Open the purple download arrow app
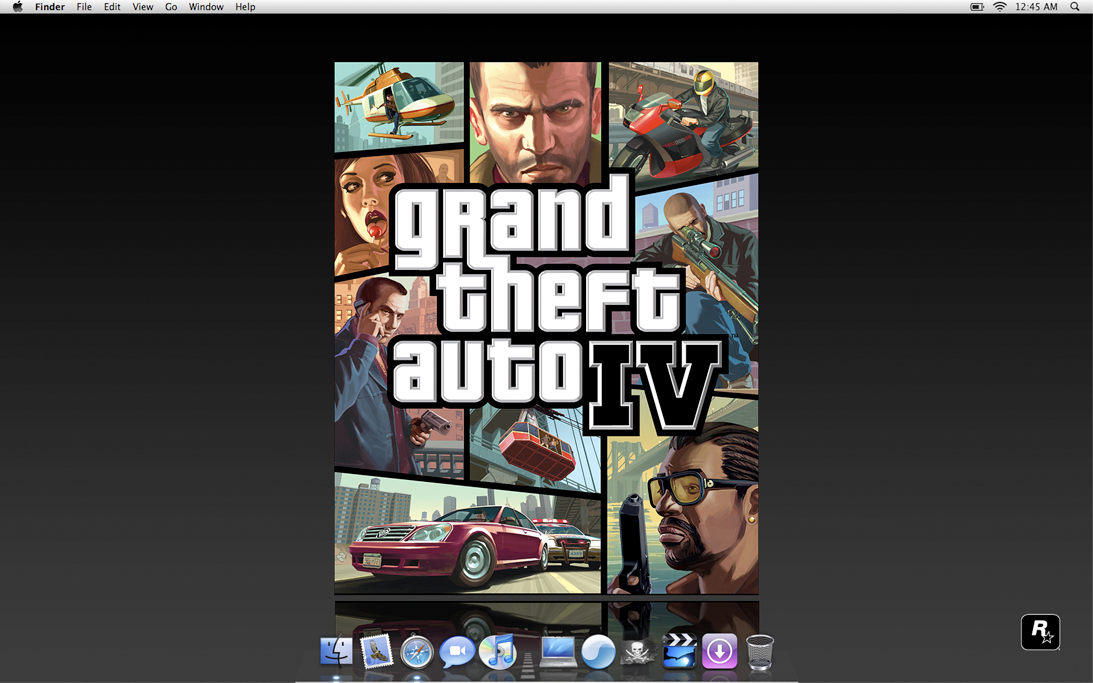The width and height of the screenshot is (1093, 683). [719, 652]
